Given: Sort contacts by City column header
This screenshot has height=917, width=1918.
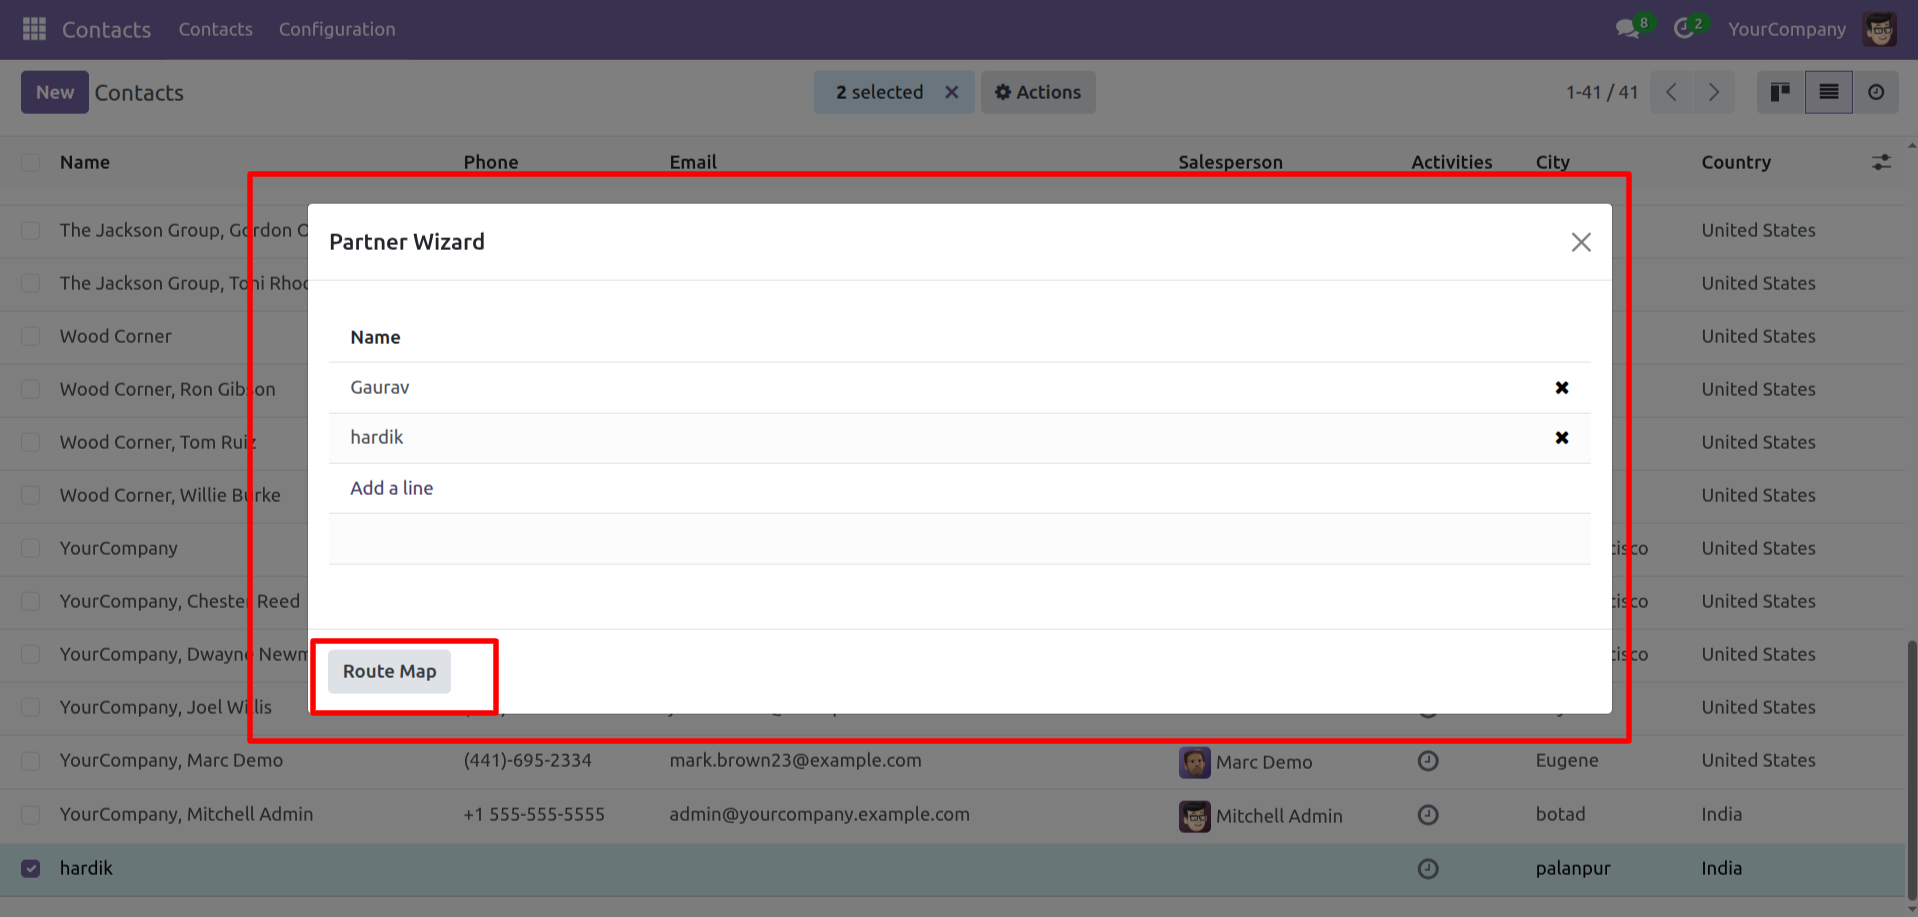Looking at the screenshot, I should tap(1553, 162).
